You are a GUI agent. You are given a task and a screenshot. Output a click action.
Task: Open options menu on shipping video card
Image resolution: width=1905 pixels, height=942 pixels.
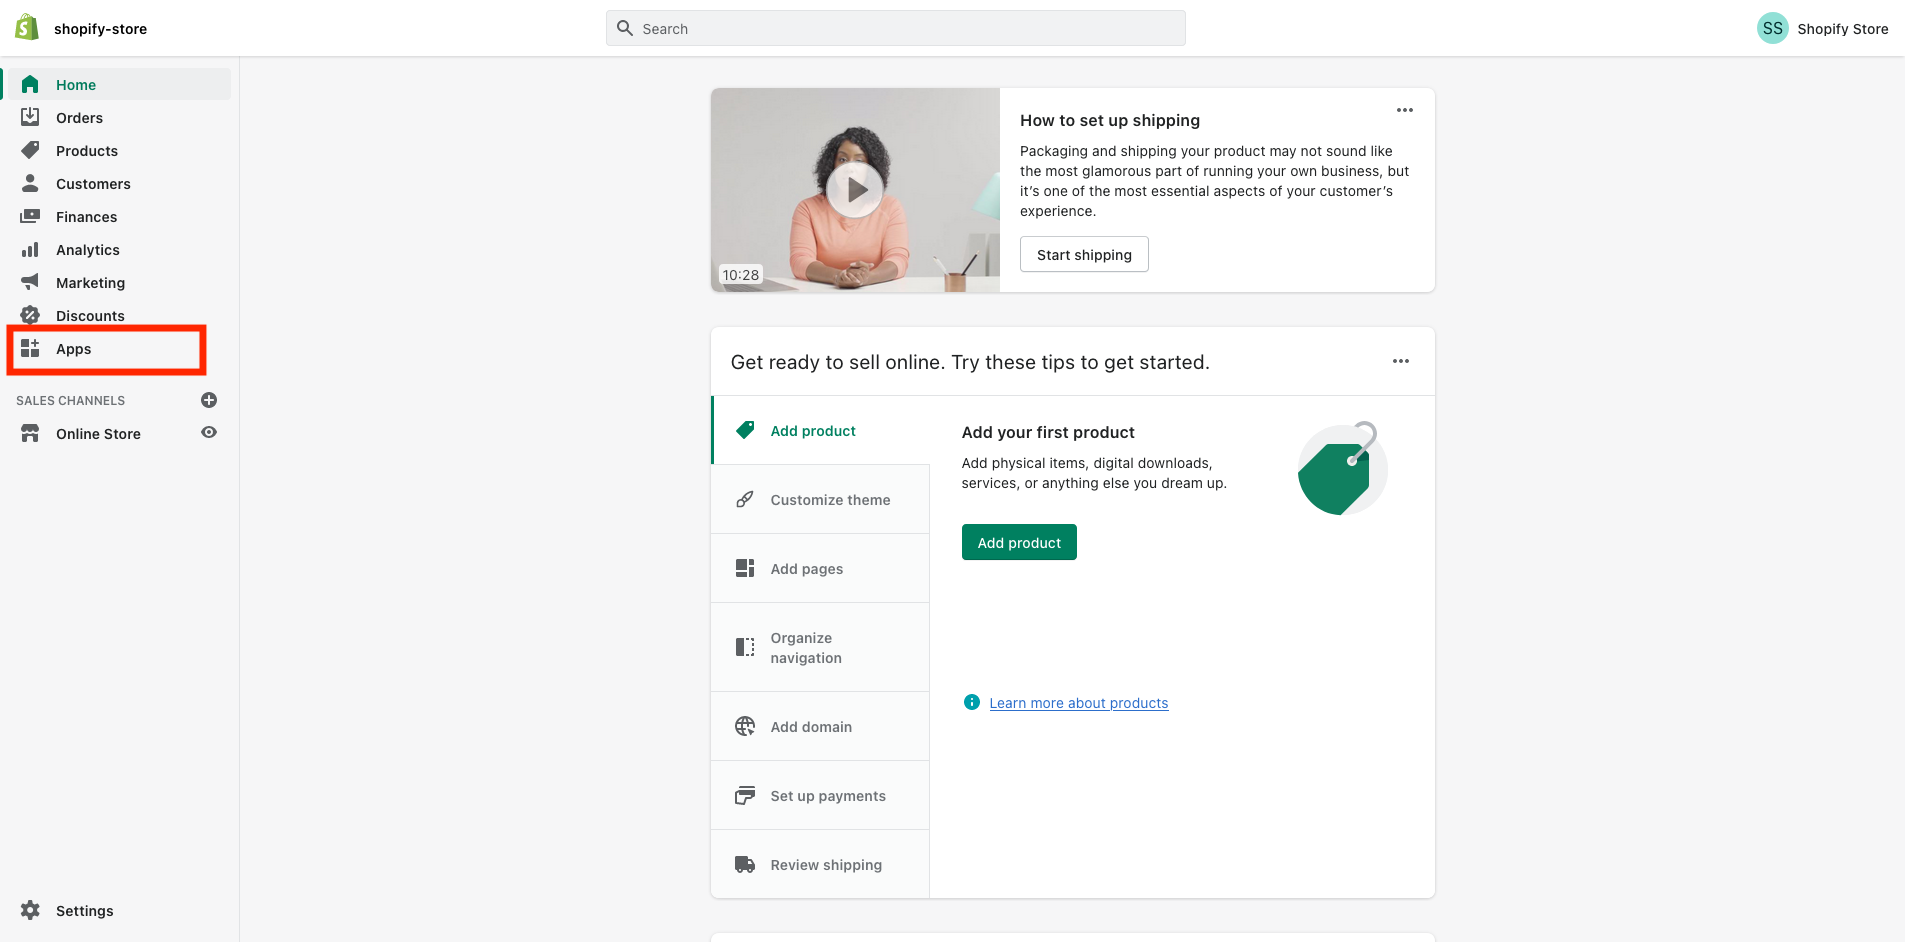1405,110
